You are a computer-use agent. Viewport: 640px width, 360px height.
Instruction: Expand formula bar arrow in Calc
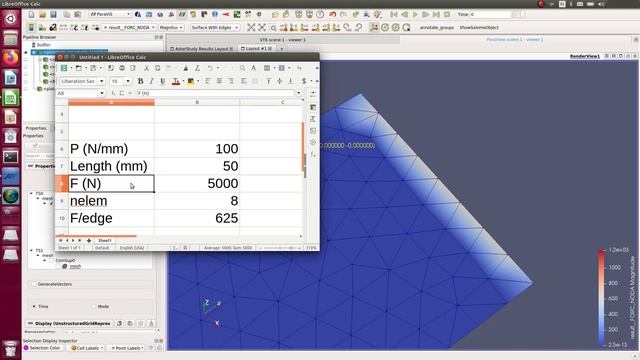(x=299, y=93)
